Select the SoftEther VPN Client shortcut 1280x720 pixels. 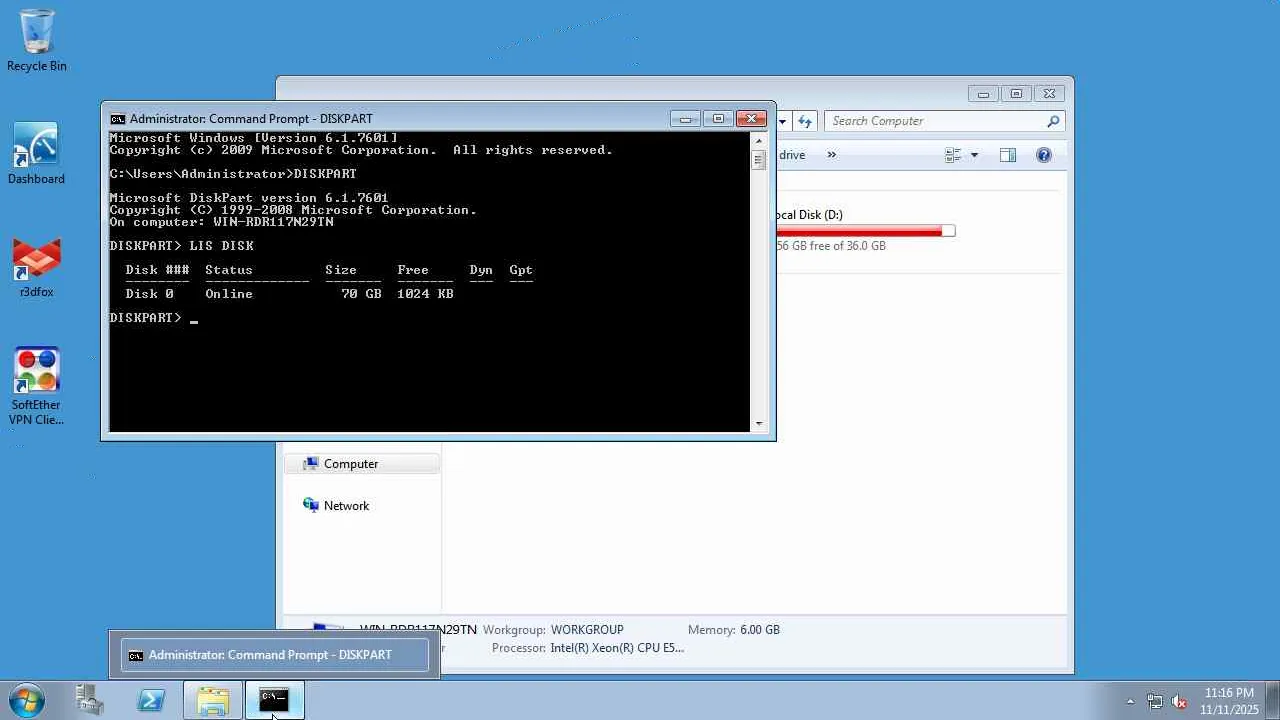(37, 386)
